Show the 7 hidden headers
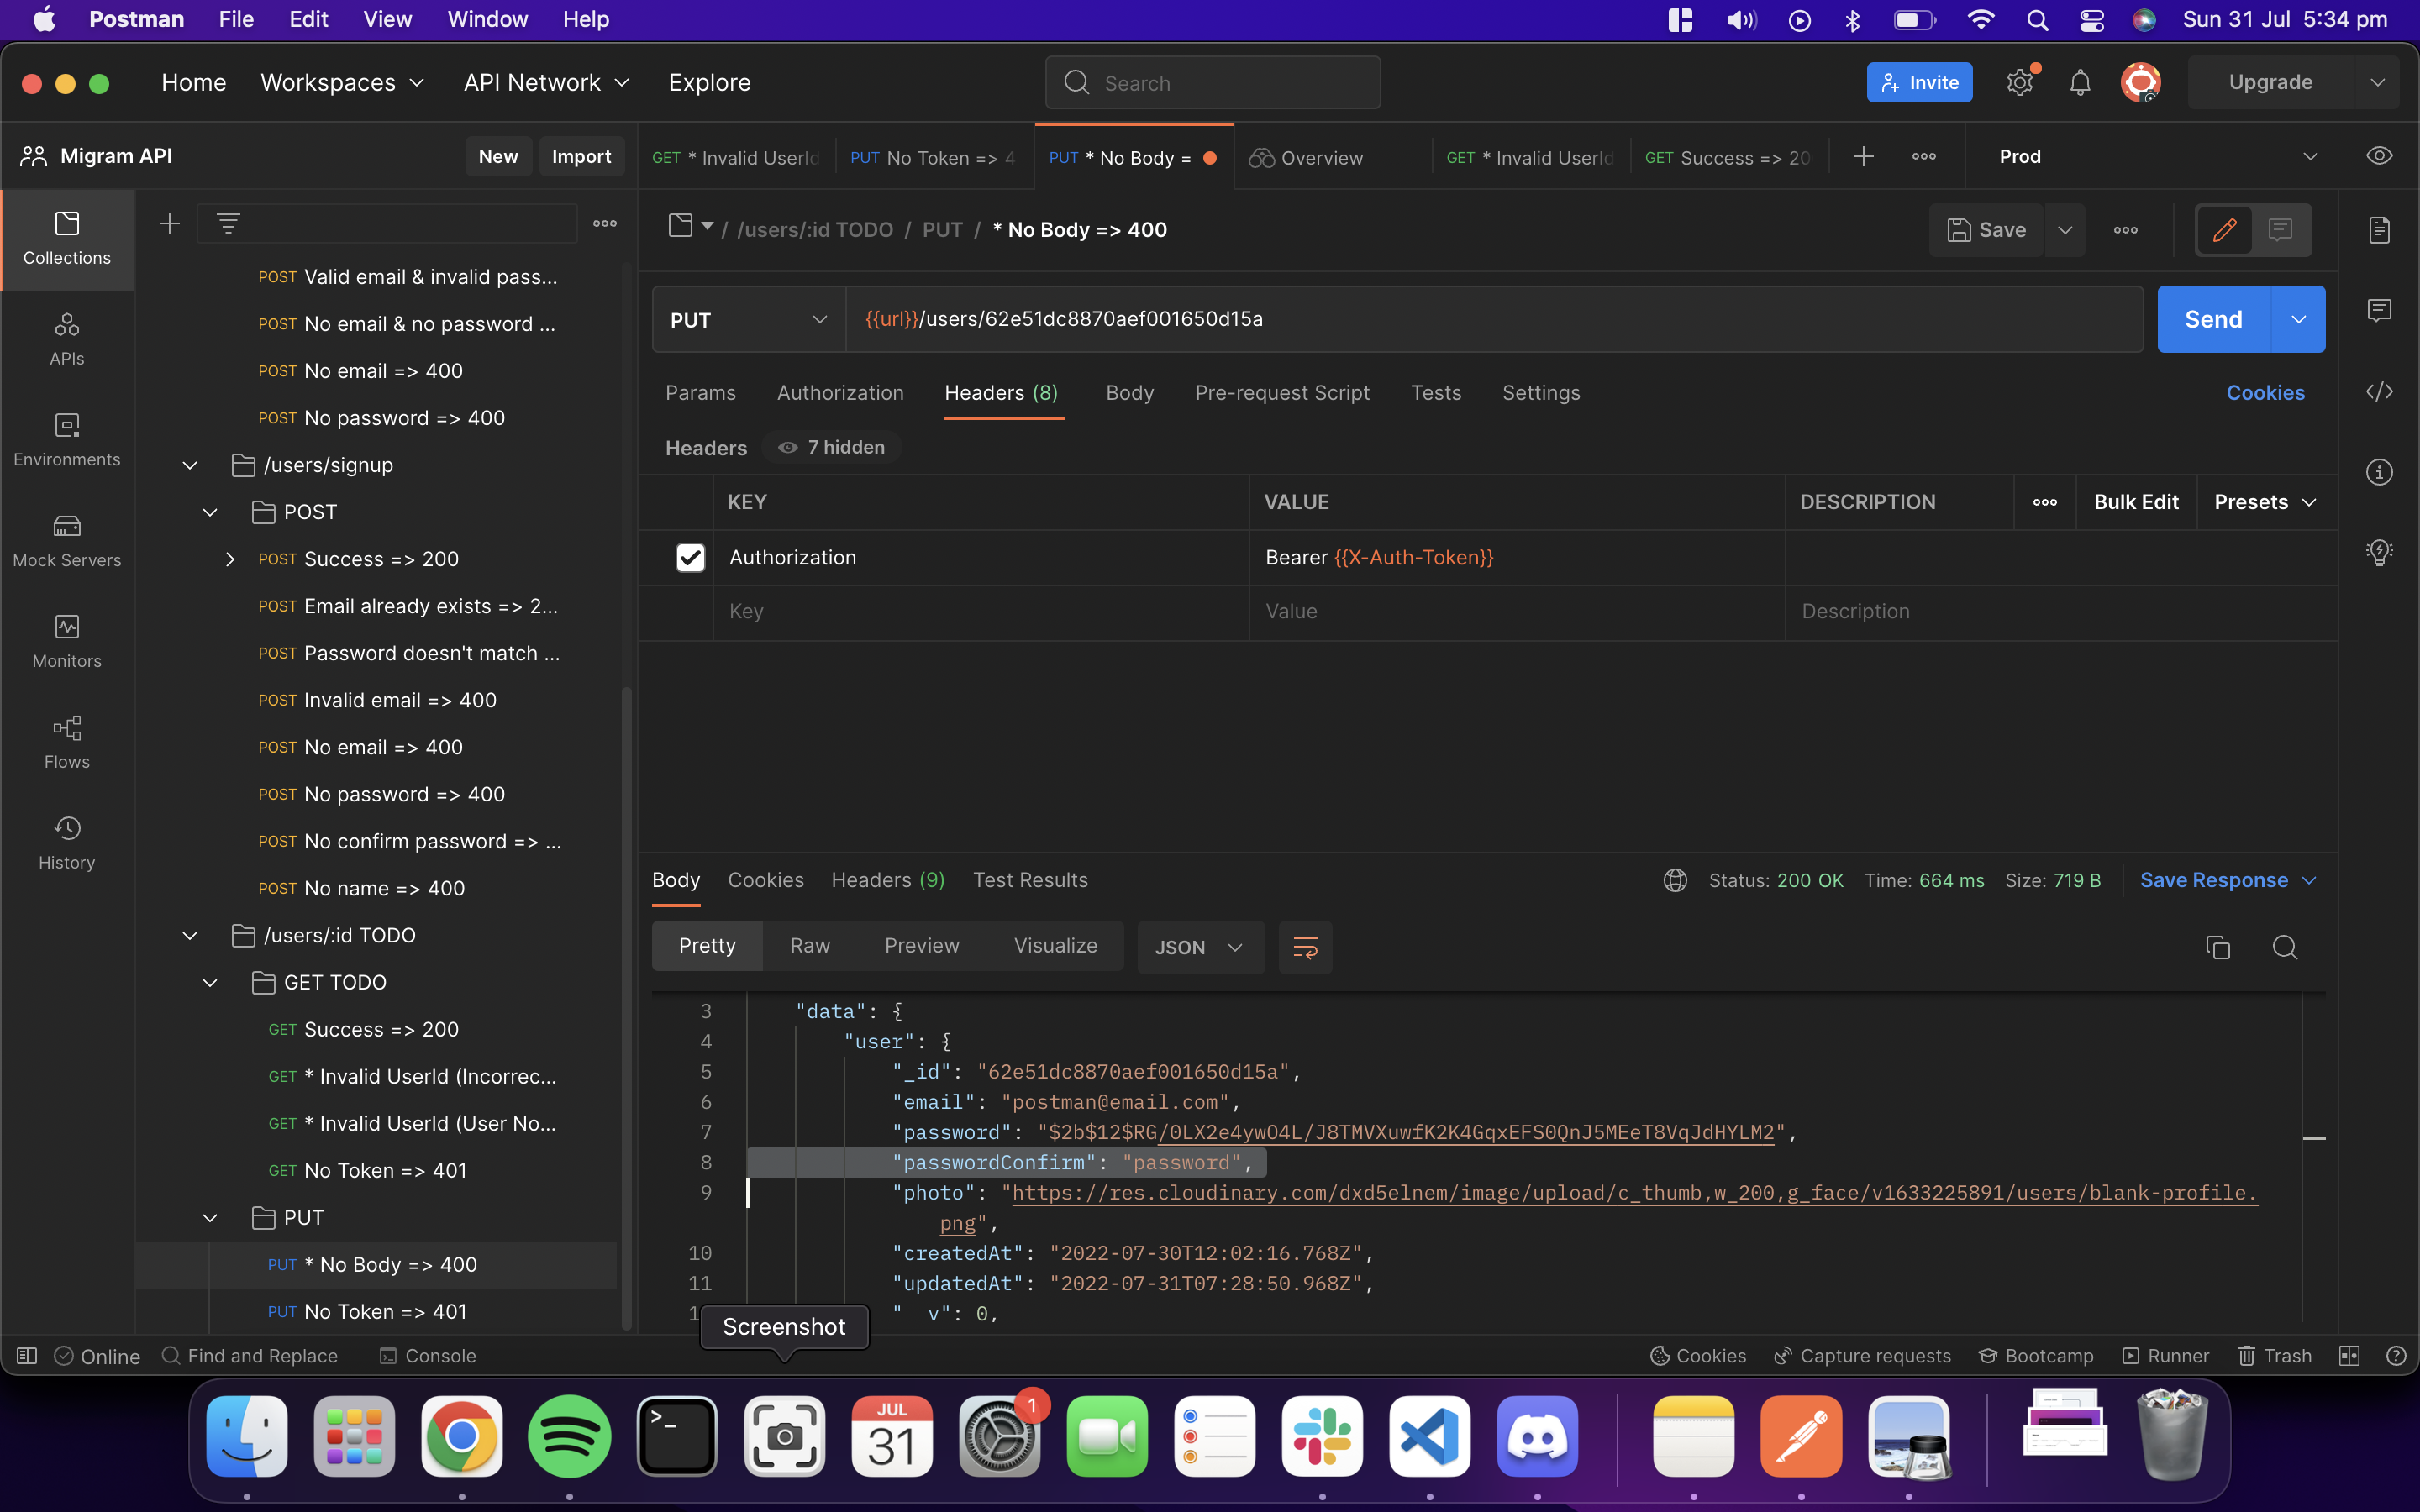2420x1512 pixels. [x=830, y=447]
